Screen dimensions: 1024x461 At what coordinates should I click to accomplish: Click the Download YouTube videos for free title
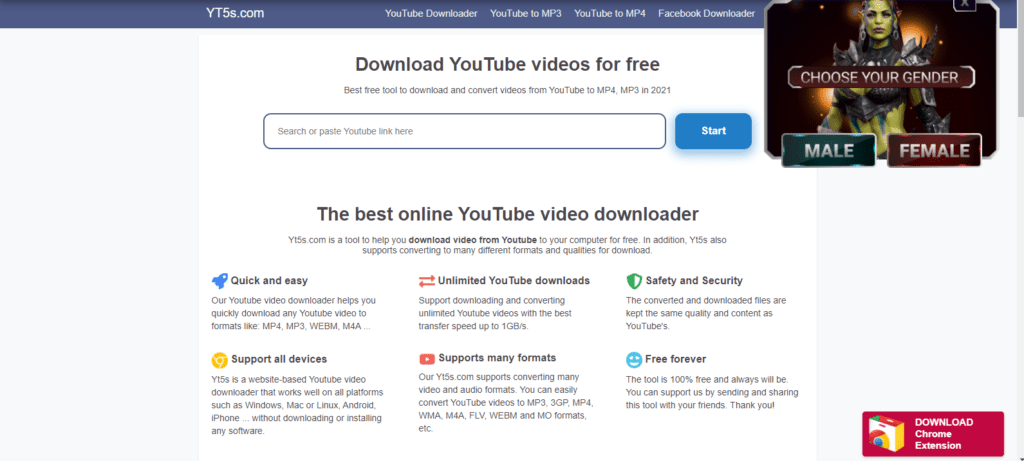click(x=507, y=64)
